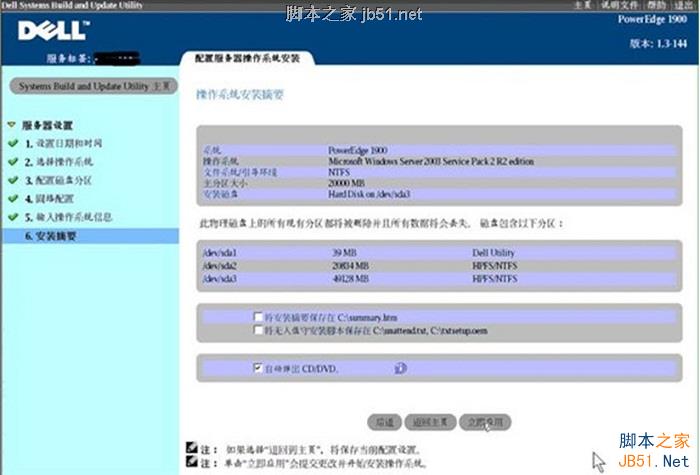Click the "NTFS" file system value
700x475 pixels.
(339, 172)
